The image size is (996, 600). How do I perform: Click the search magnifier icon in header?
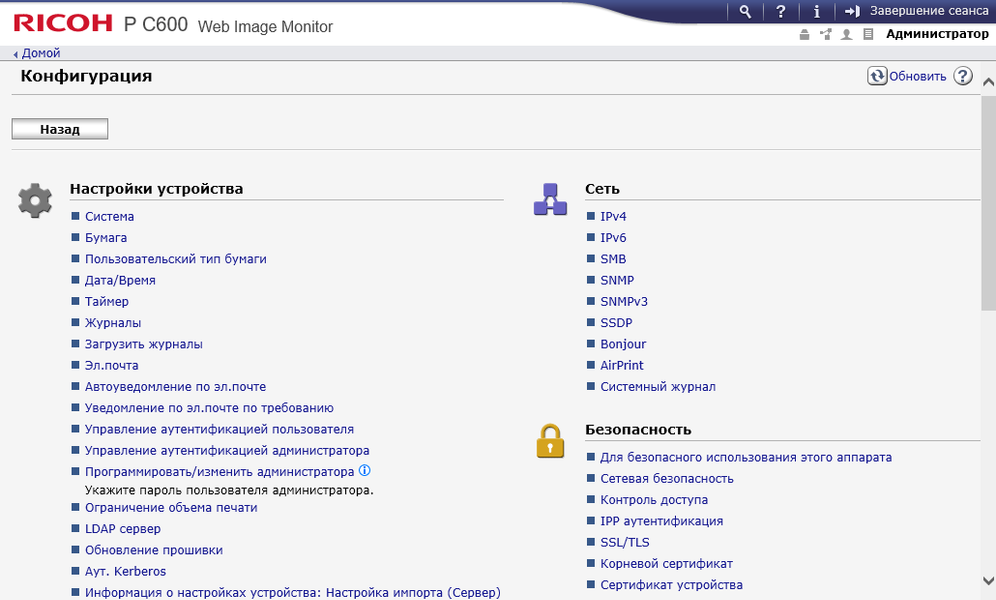pos(745,12)
